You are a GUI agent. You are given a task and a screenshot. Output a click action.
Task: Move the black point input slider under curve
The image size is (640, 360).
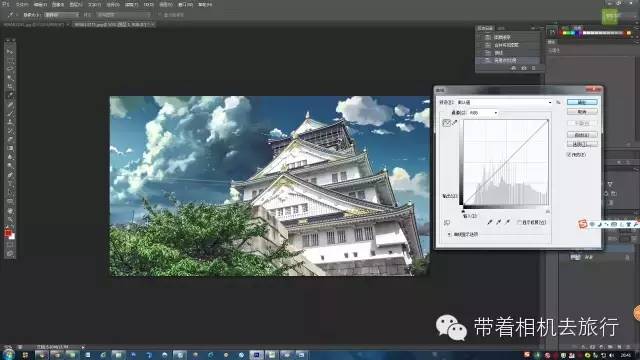pos(463,211)
